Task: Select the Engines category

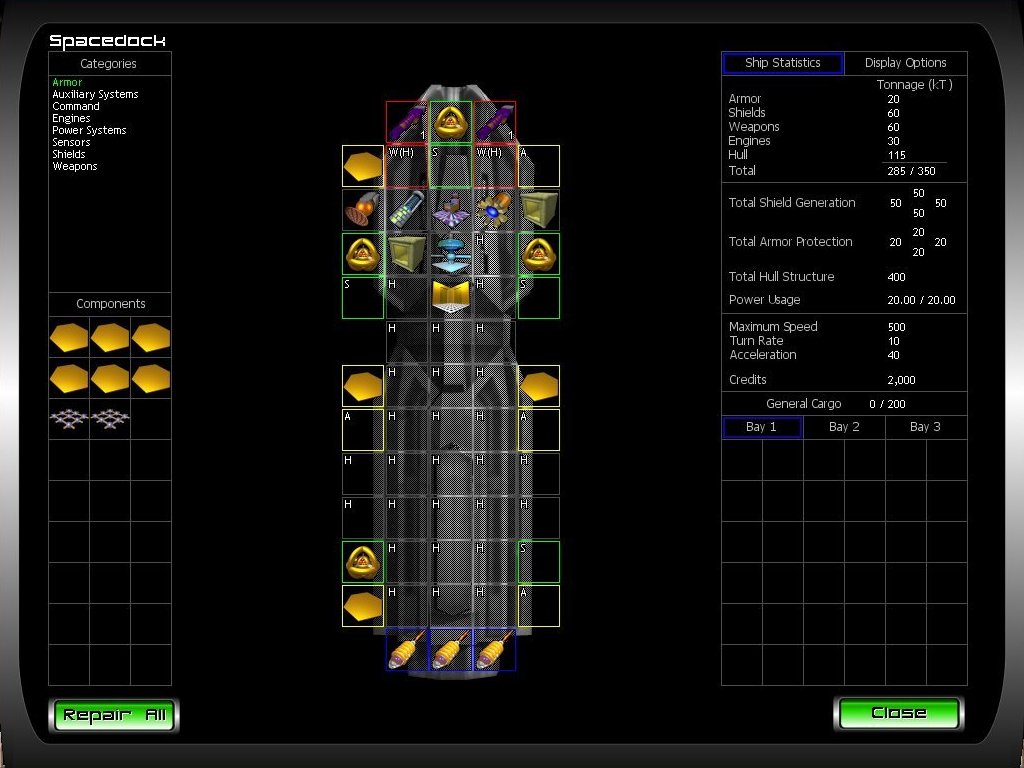Action: click(x=71, y=118)
